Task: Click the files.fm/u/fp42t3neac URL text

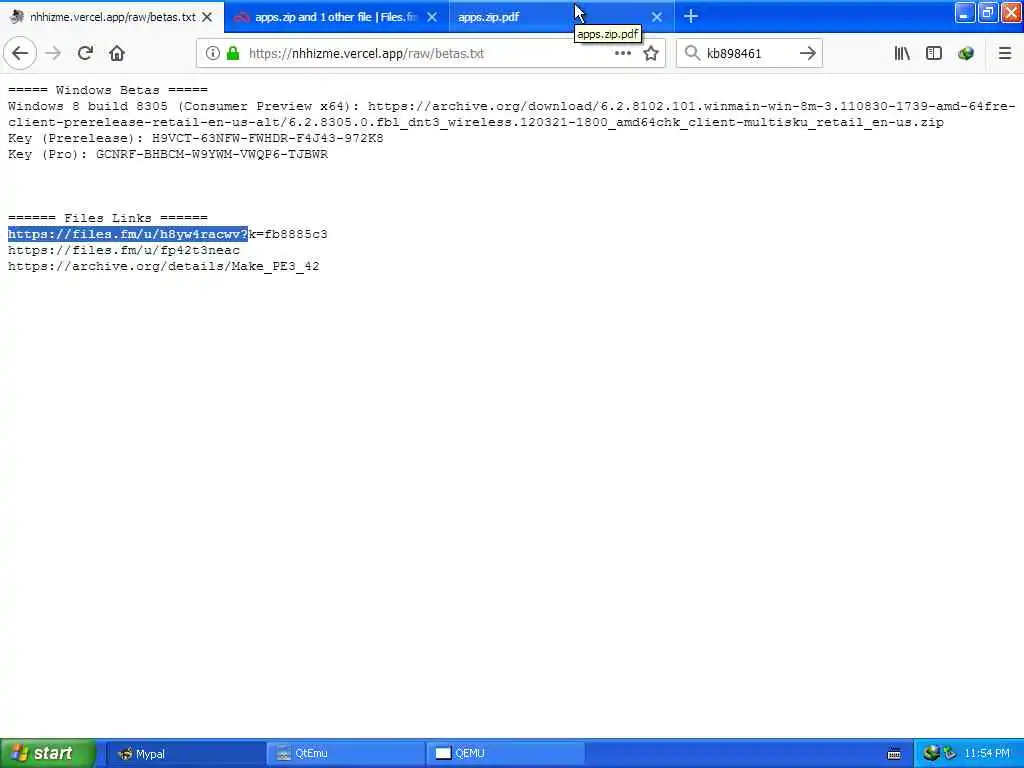Action: tap(124, 250)
